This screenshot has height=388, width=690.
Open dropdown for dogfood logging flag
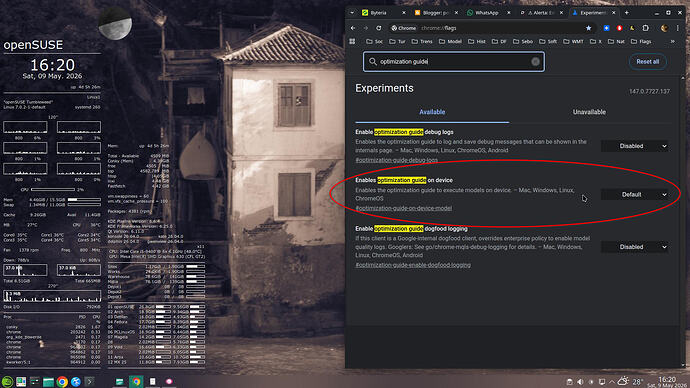tap(635, 247)
